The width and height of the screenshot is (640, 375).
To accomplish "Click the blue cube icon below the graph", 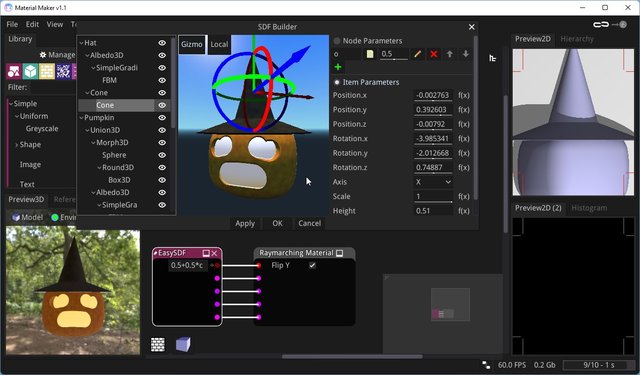I will pyautogui.click(x=183, y=344).
